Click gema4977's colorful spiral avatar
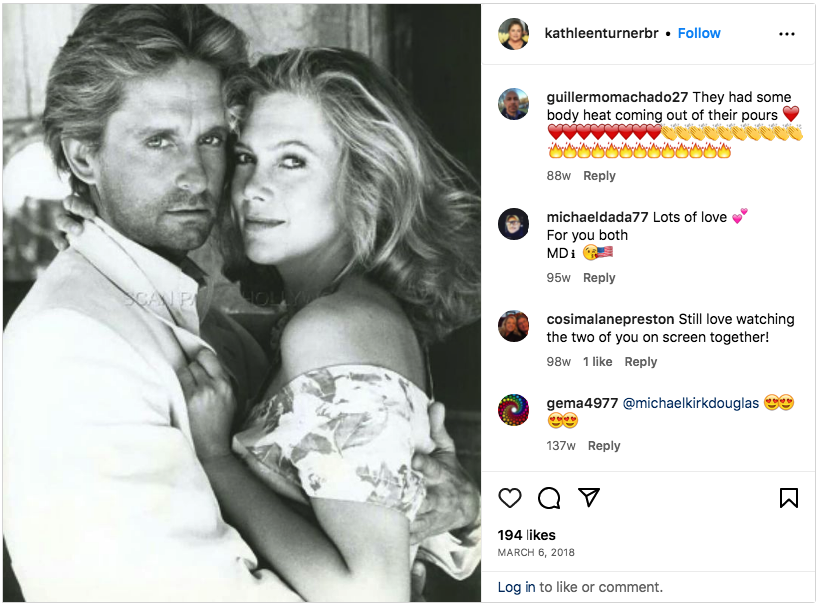The image size is (817, 604). (514, 410)
